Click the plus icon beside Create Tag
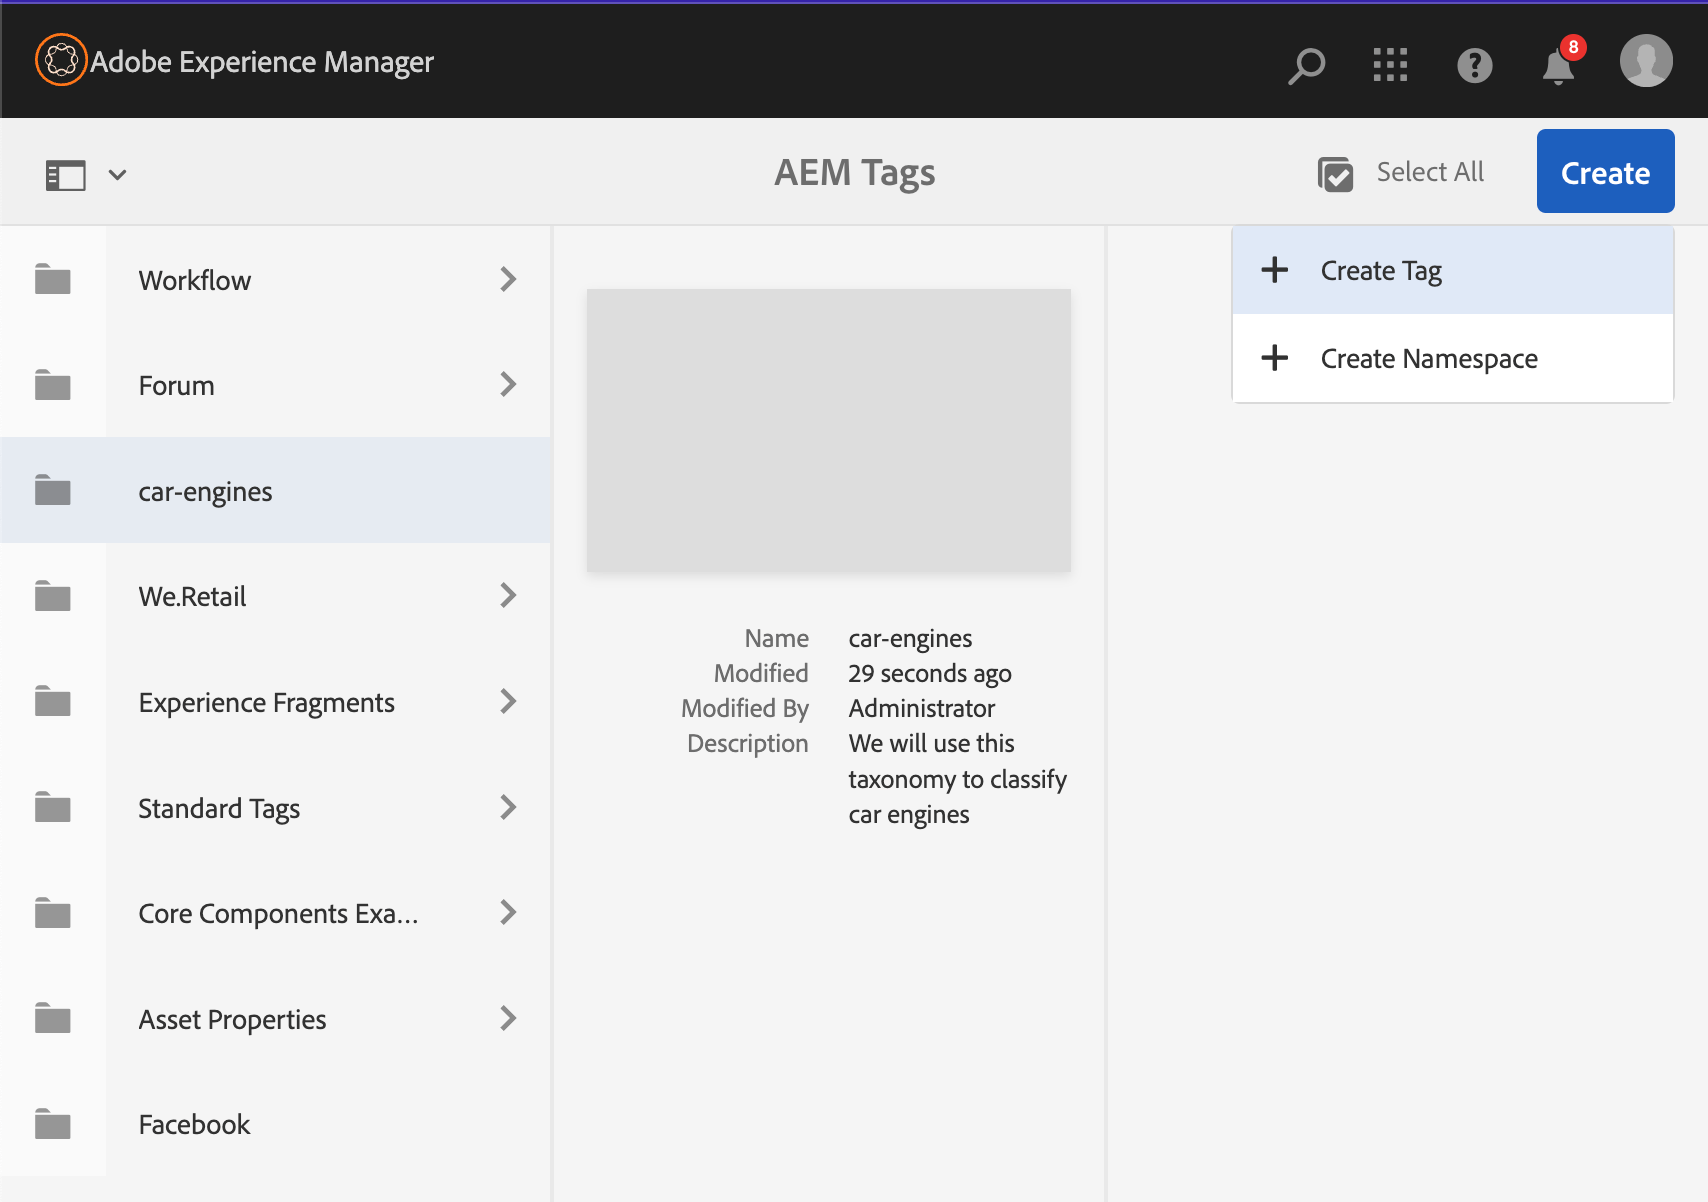 pyautogui.click(x=1275, y=270)
